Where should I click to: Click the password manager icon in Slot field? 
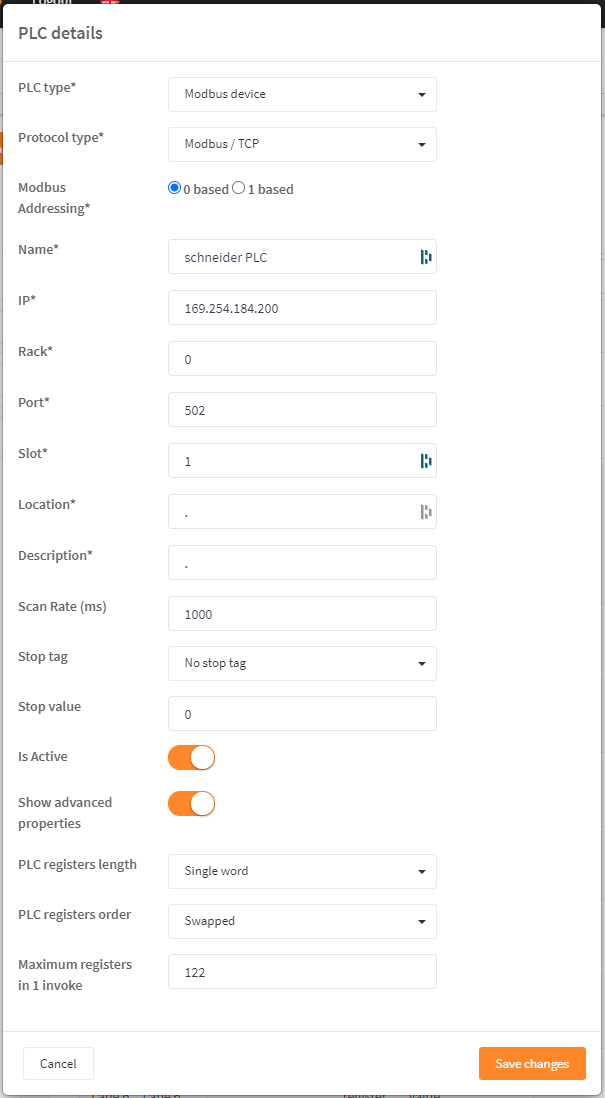pos(425,461)
